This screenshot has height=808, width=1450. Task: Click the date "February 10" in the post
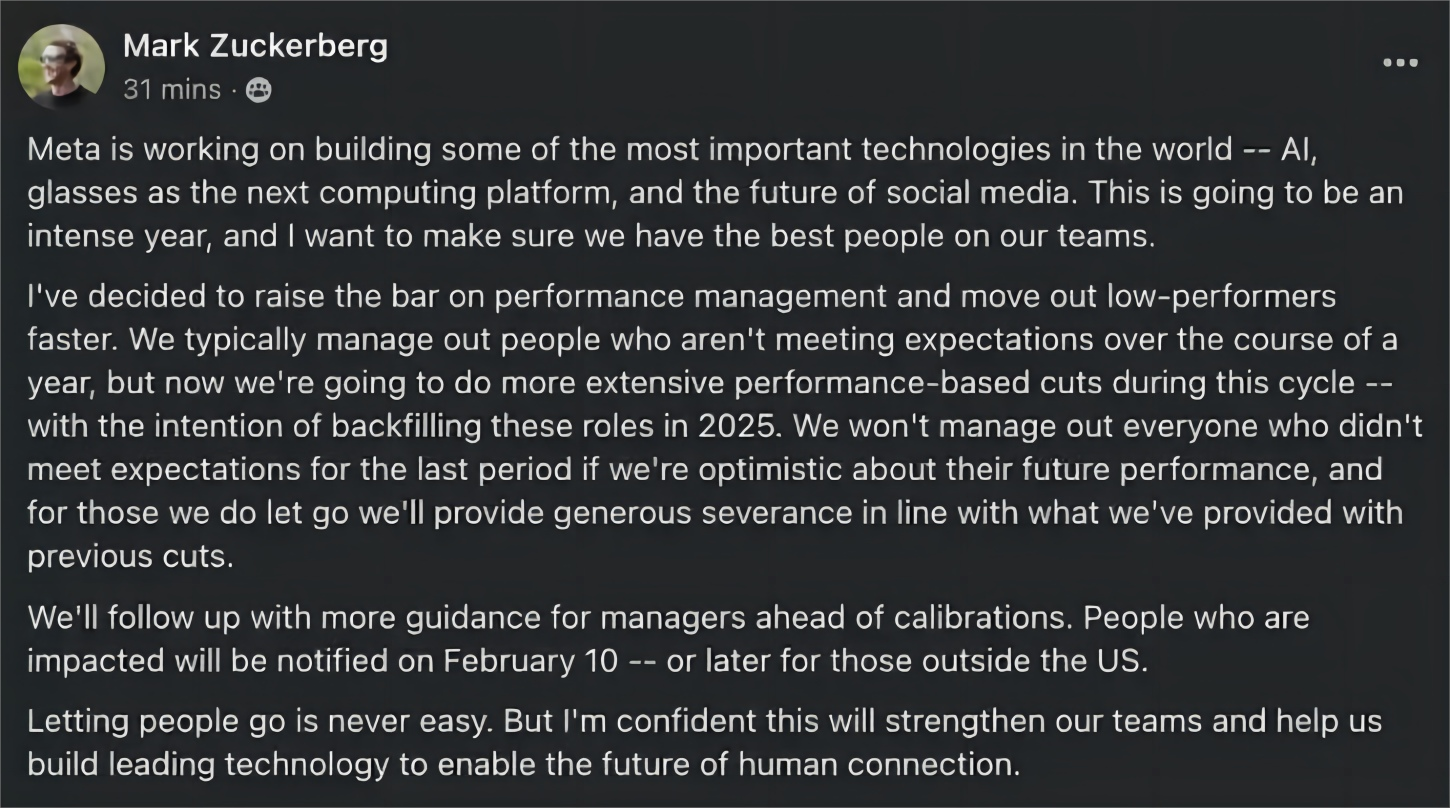tap(516, 662)
